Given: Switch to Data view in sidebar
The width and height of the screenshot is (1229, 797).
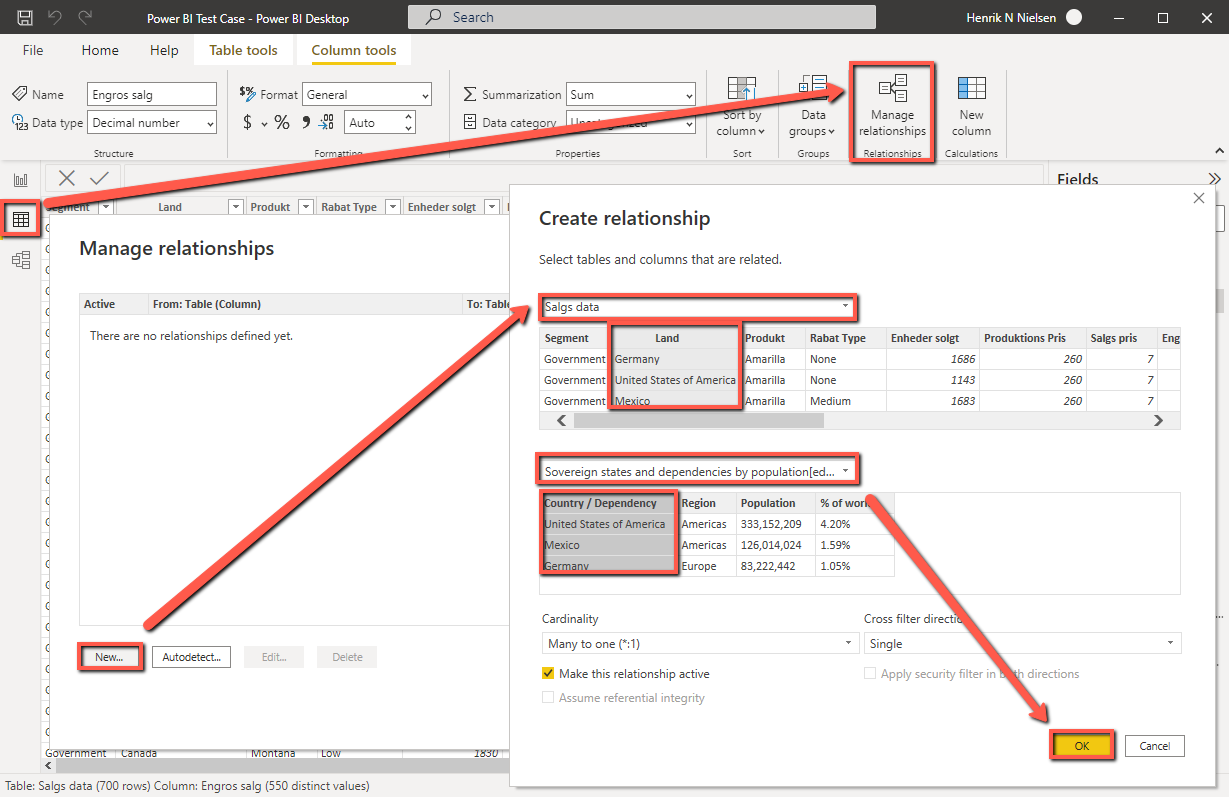Looking at the screenshot, I should coord(20,220).
